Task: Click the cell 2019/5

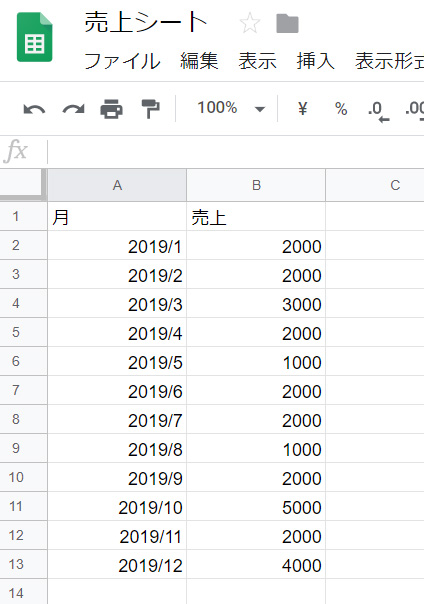Action: pos(117,361)
